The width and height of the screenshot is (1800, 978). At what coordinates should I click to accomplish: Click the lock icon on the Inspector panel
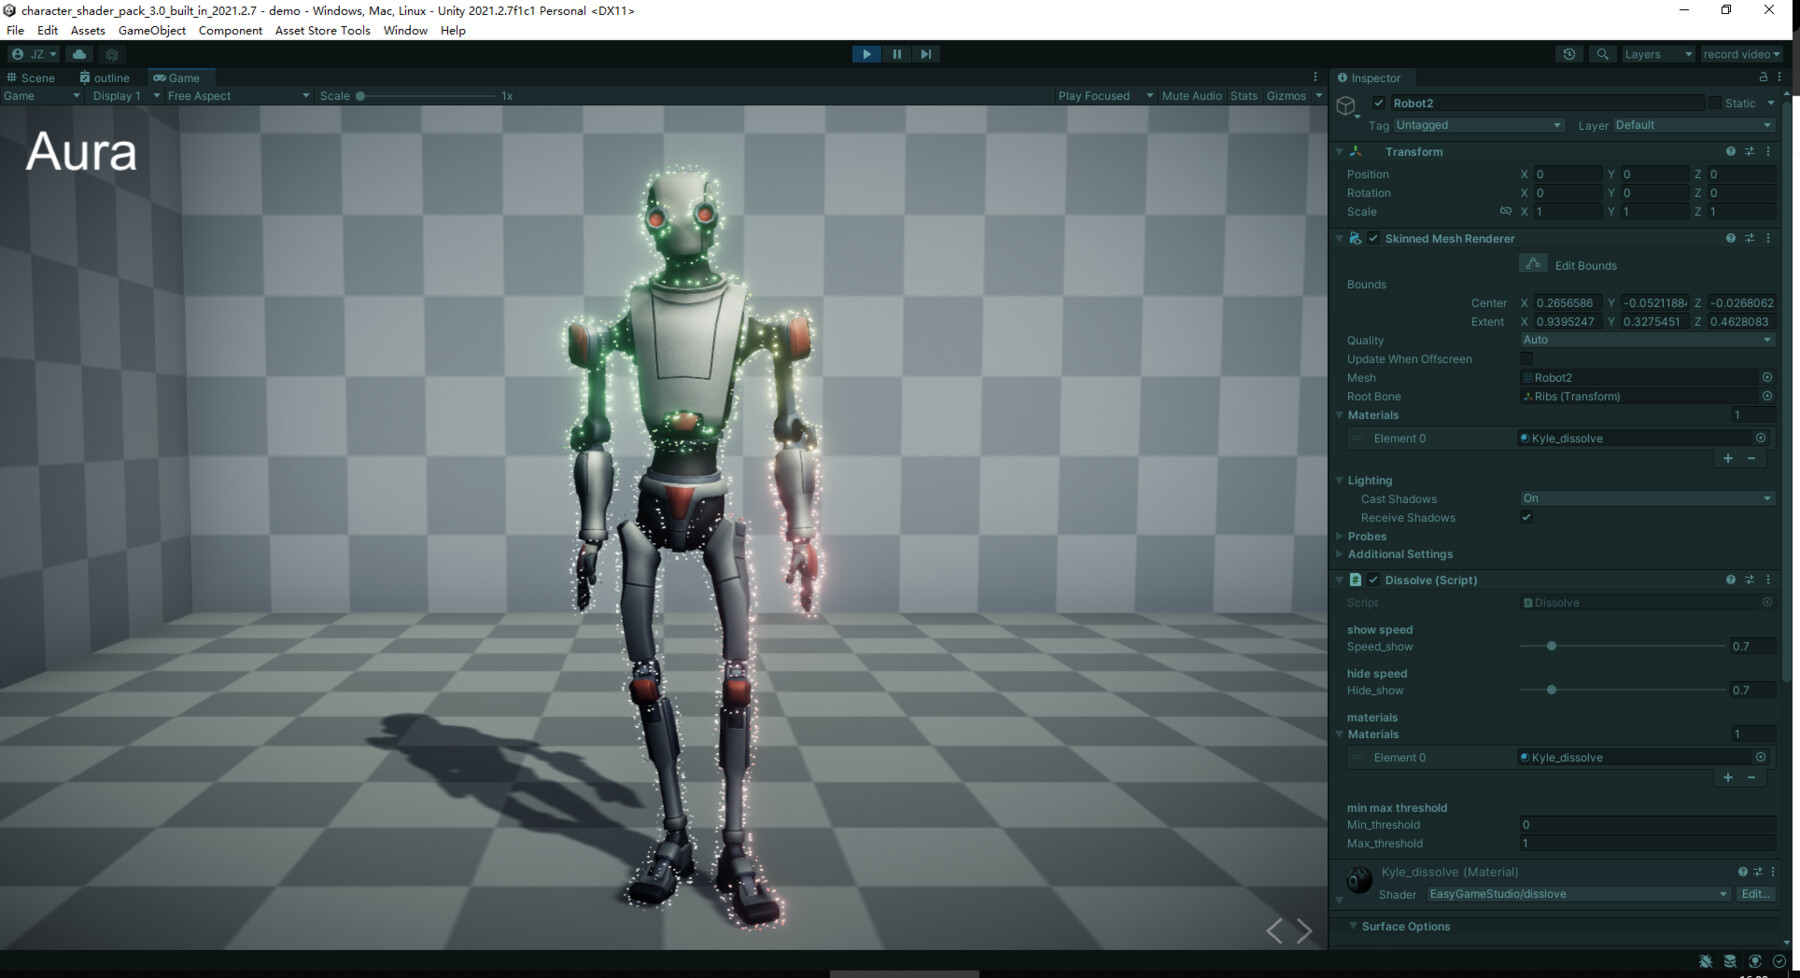pos(1762,77)
